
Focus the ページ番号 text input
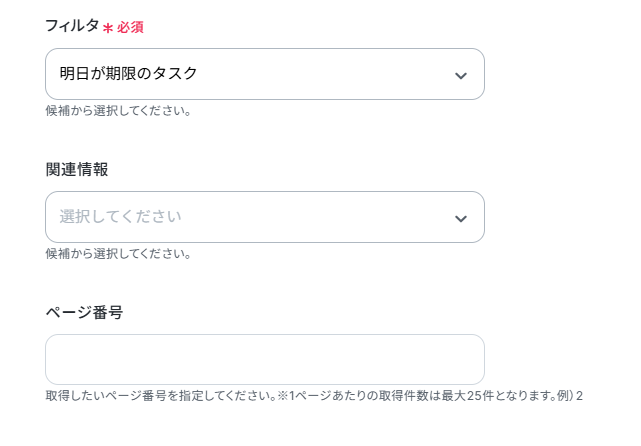(264, 360)
